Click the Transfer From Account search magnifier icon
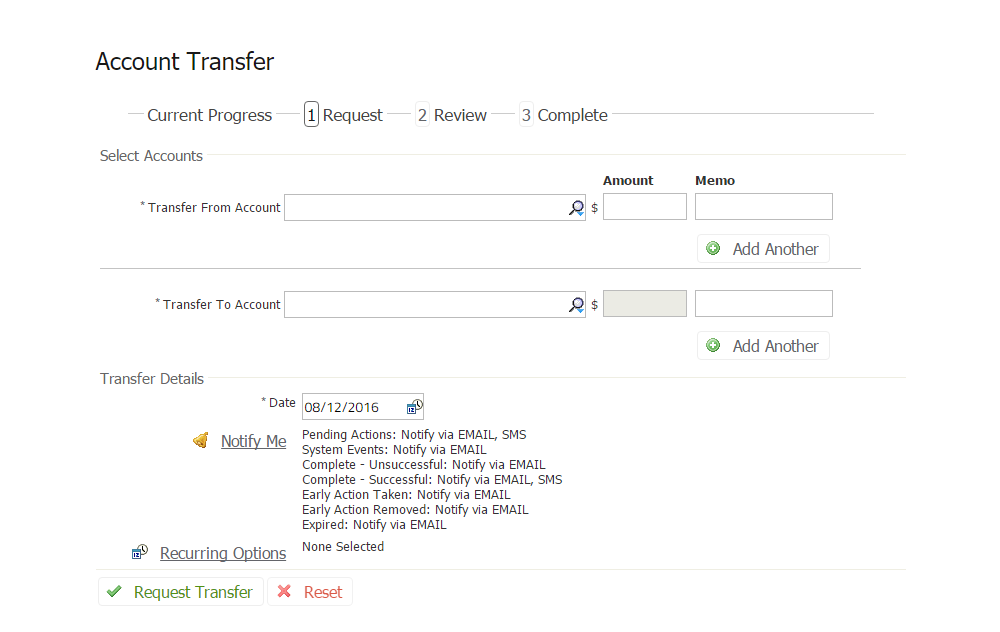Image resolution: width=1000 pixels, height=632 pixels. click(577, 208)
